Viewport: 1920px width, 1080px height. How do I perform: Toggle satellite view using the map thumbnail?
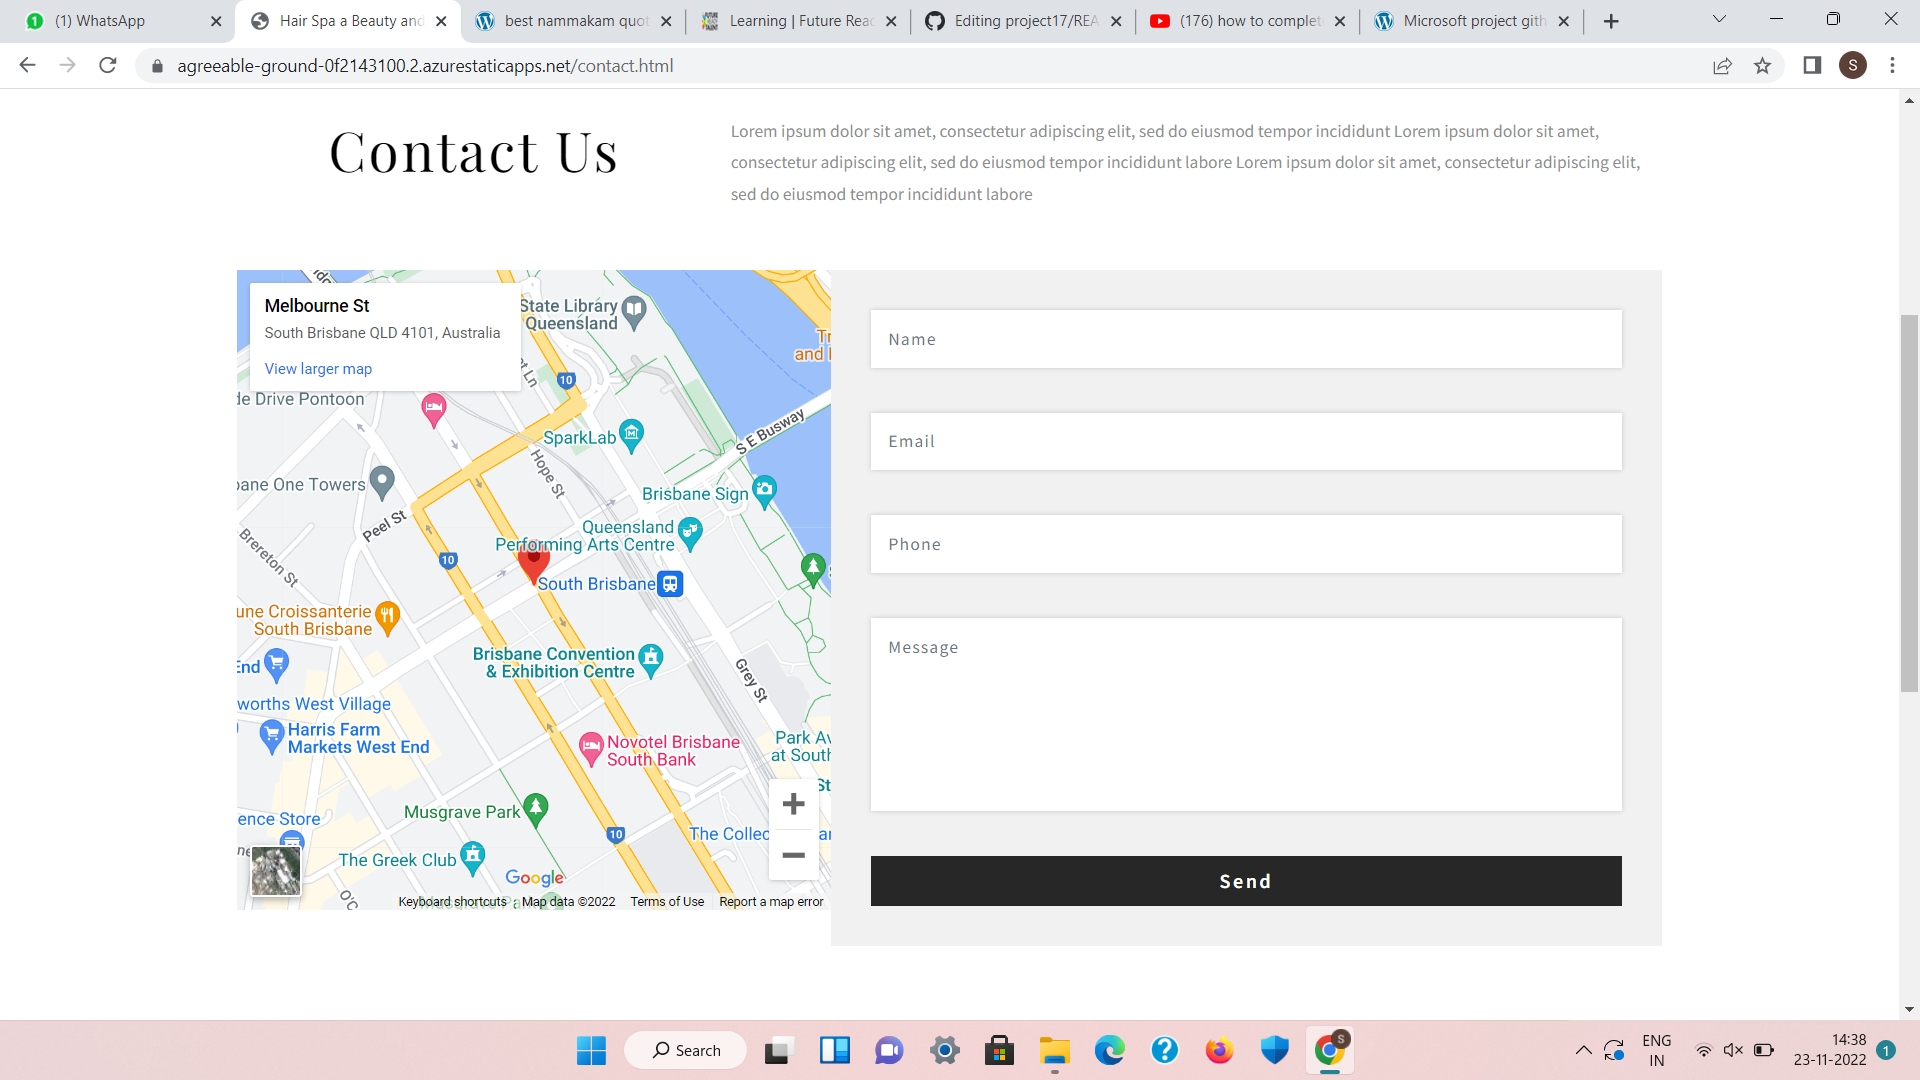[275, 871]
